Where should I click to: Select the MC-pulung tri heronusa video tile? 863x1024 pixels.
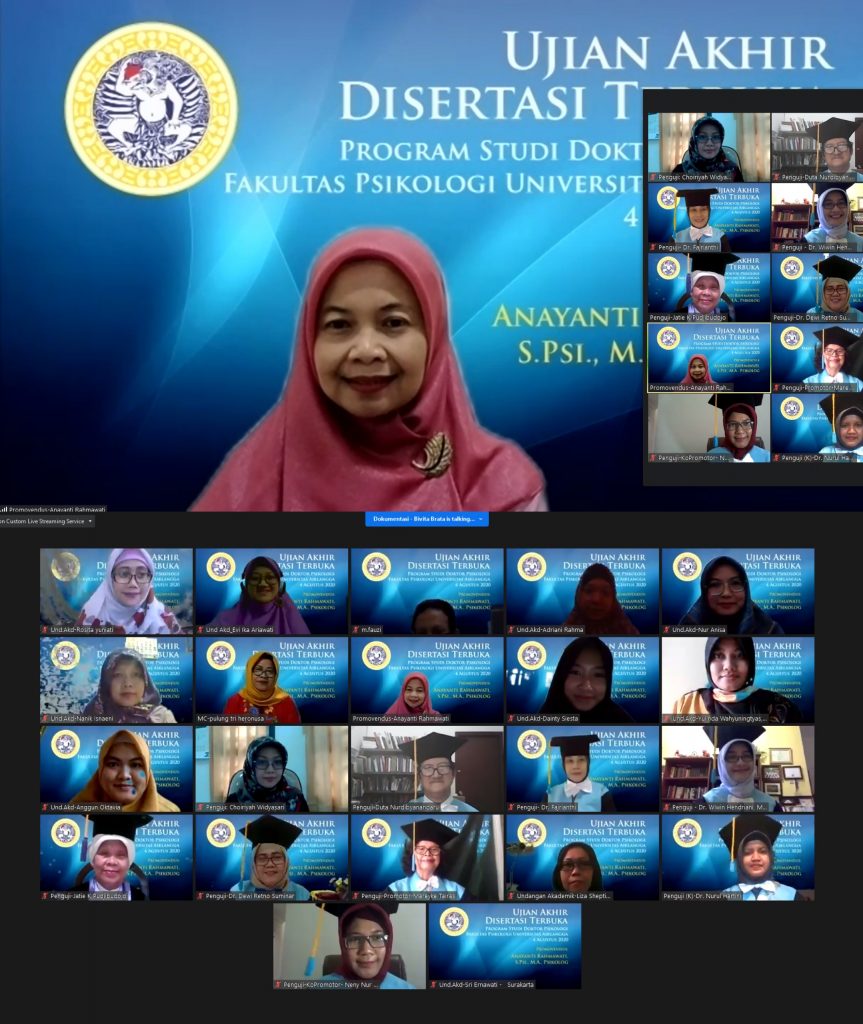point(271,680)
